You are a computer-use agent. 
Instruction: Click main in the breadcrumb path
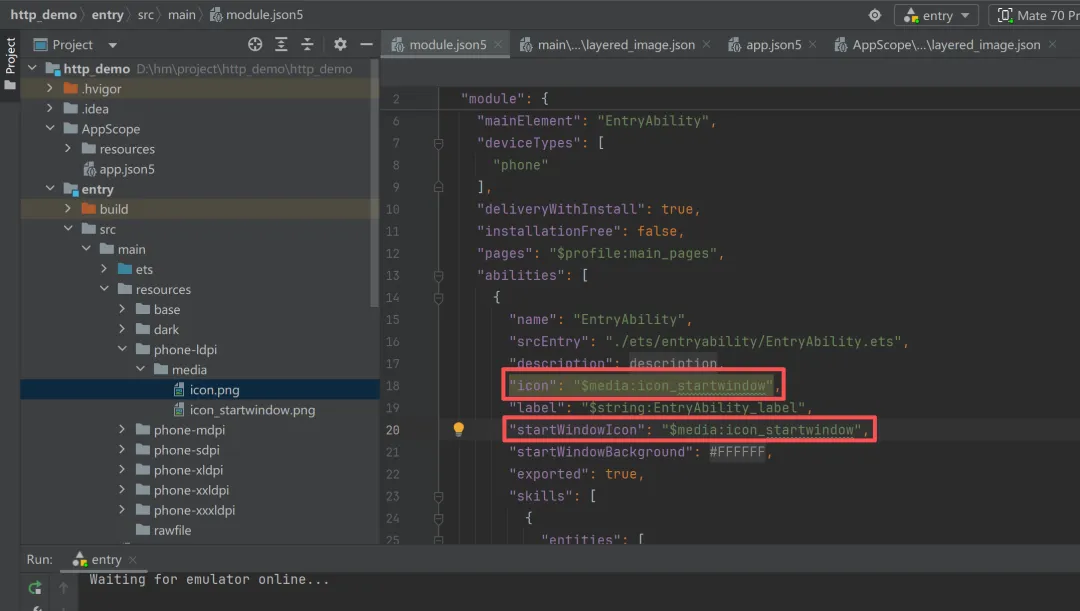182,14
